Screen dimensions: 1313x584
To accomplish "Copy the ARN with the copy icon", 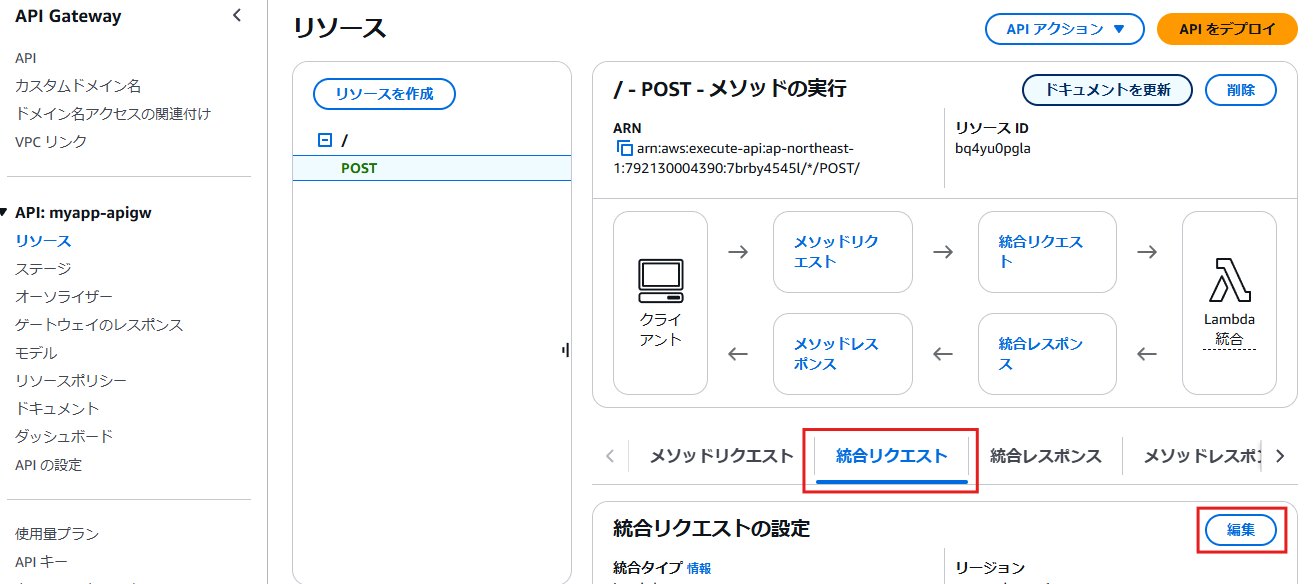I will pyautogui.click(x=625, y=149).
